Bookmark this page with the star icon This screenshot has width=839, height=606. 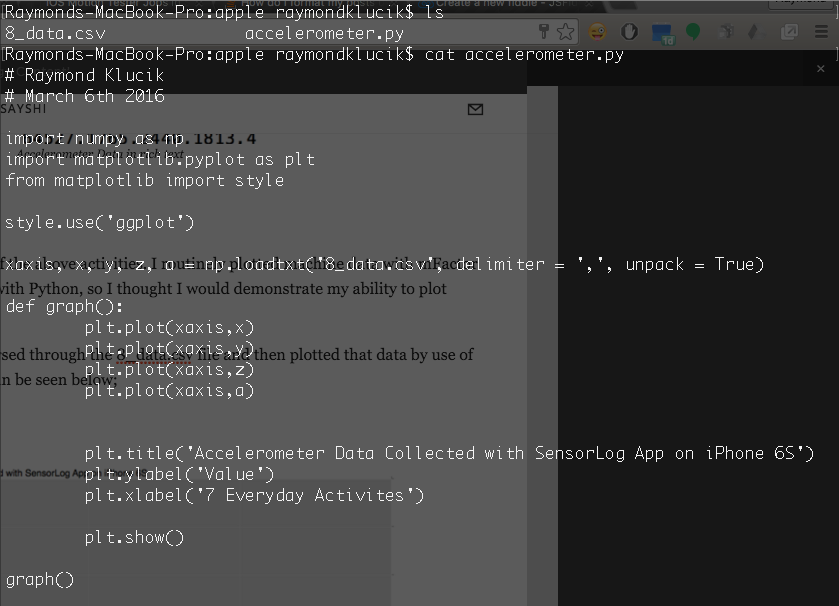tap(566, 32)
